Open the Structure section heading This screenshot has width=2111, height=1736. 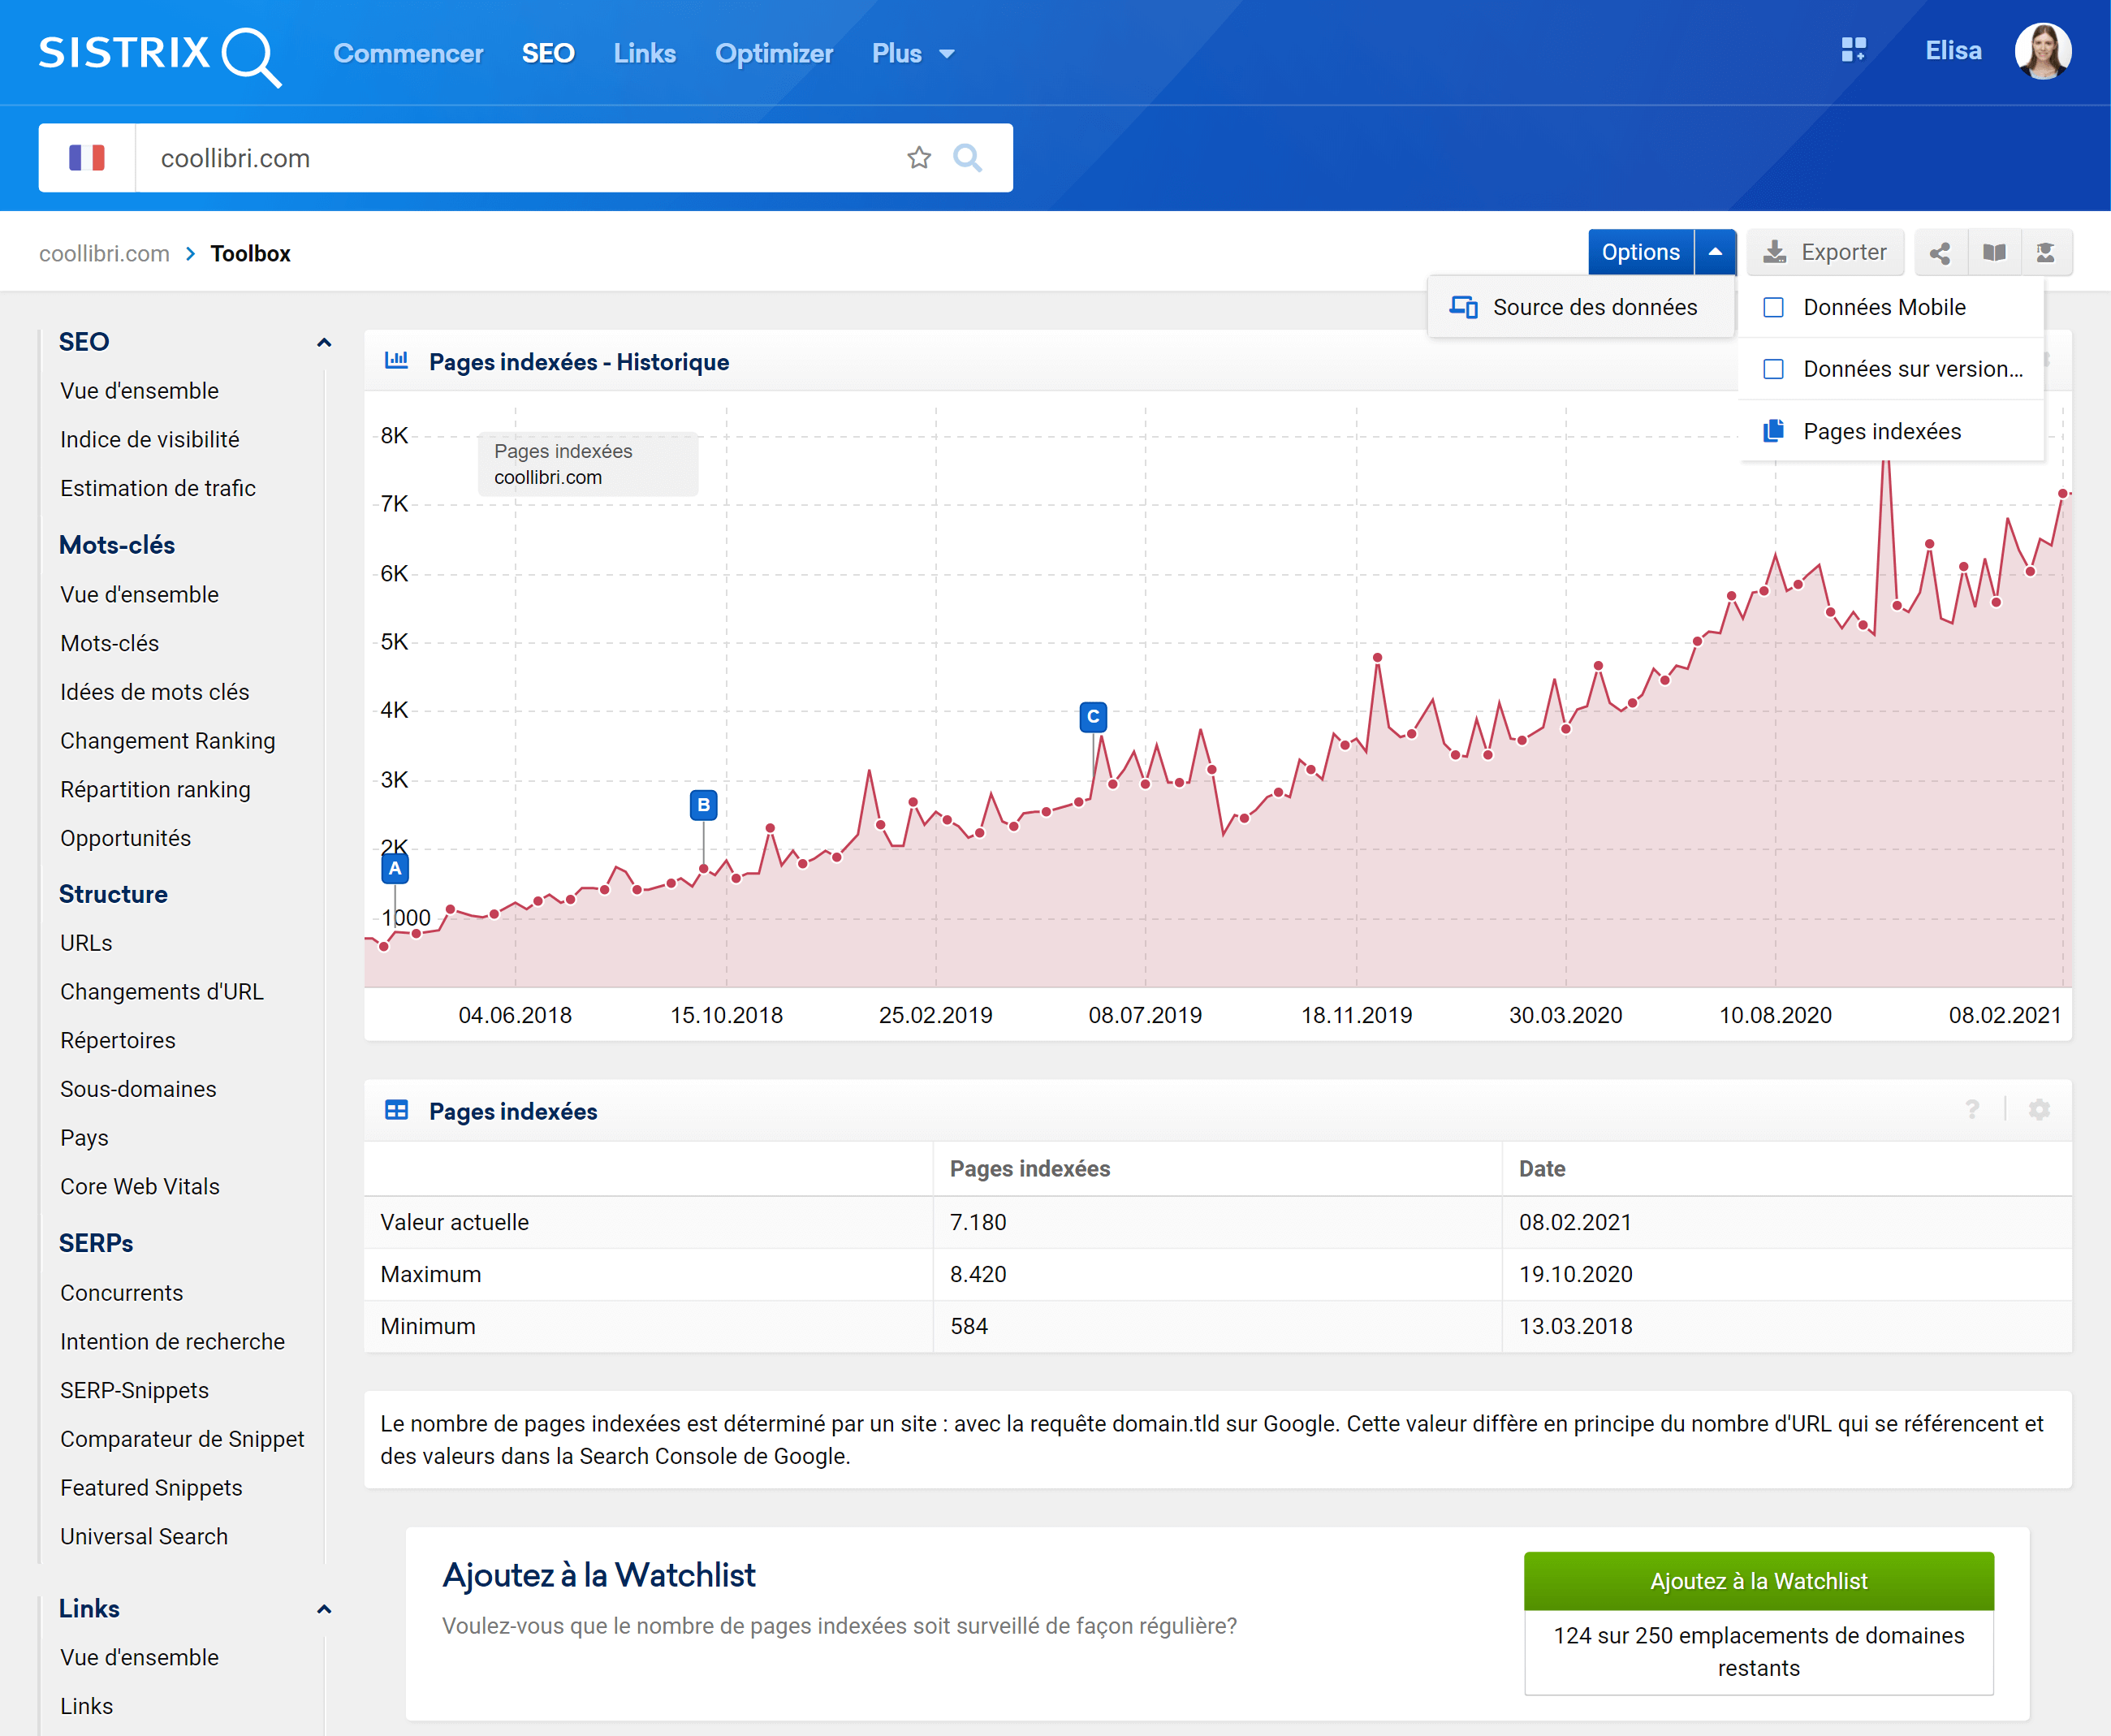pos(113,894)
